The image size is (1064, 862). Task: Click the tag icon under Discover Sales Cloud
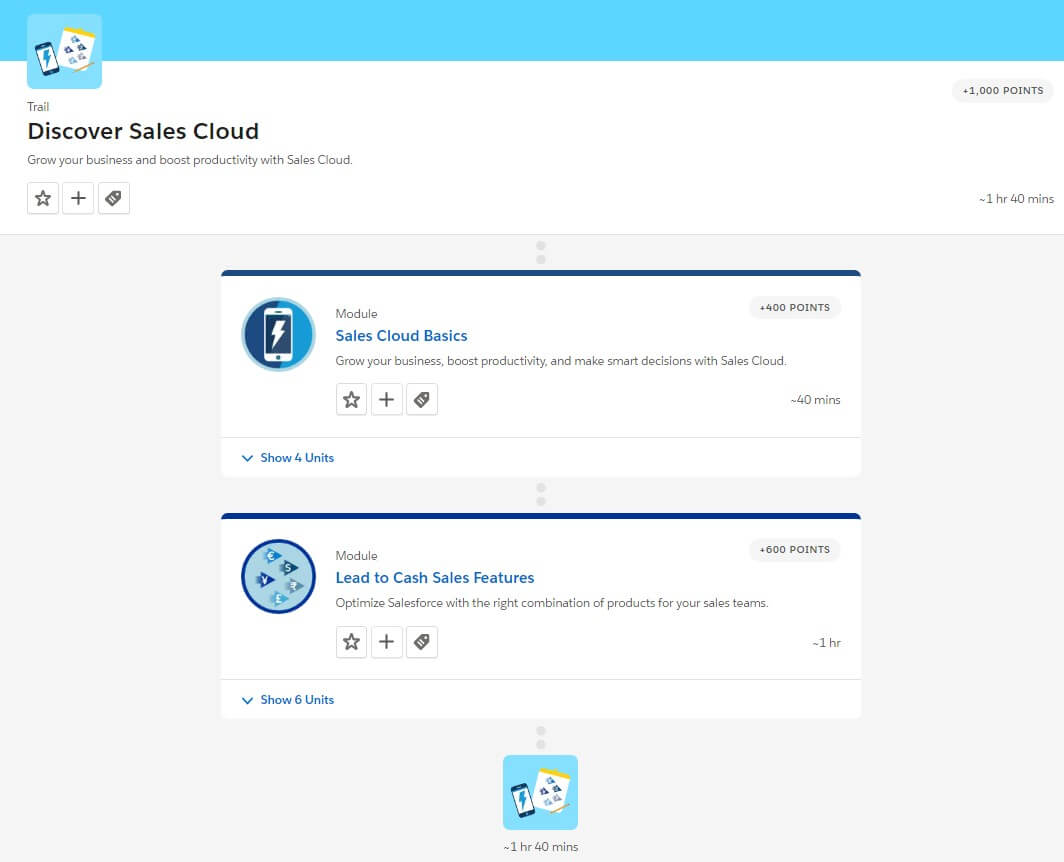114,198
